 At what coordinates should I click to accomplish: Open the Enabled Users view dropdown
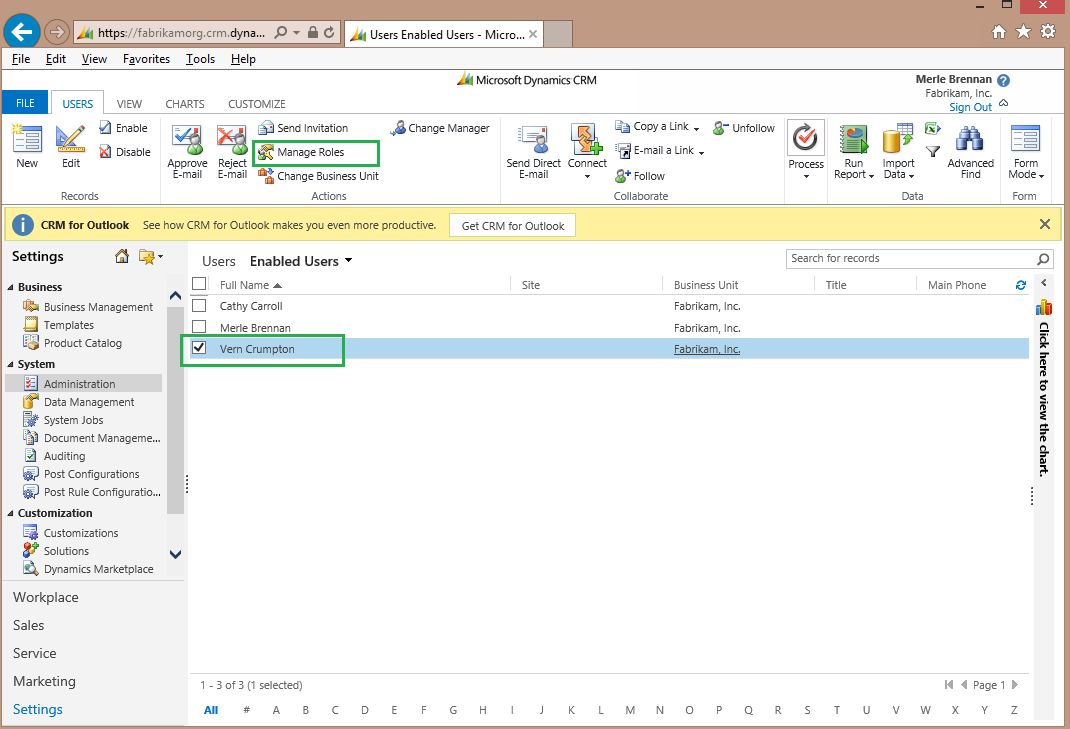click(346, 261)
